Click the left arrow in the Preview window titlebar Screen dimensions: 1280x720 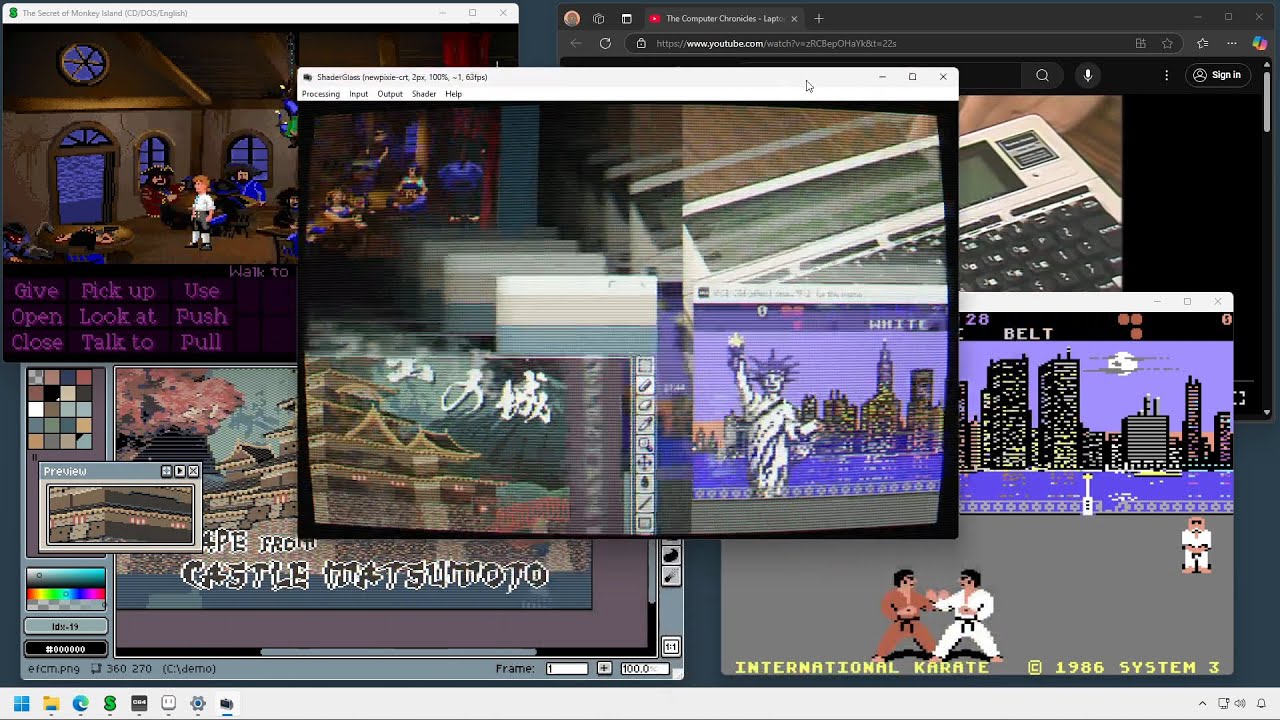(166, 471)
